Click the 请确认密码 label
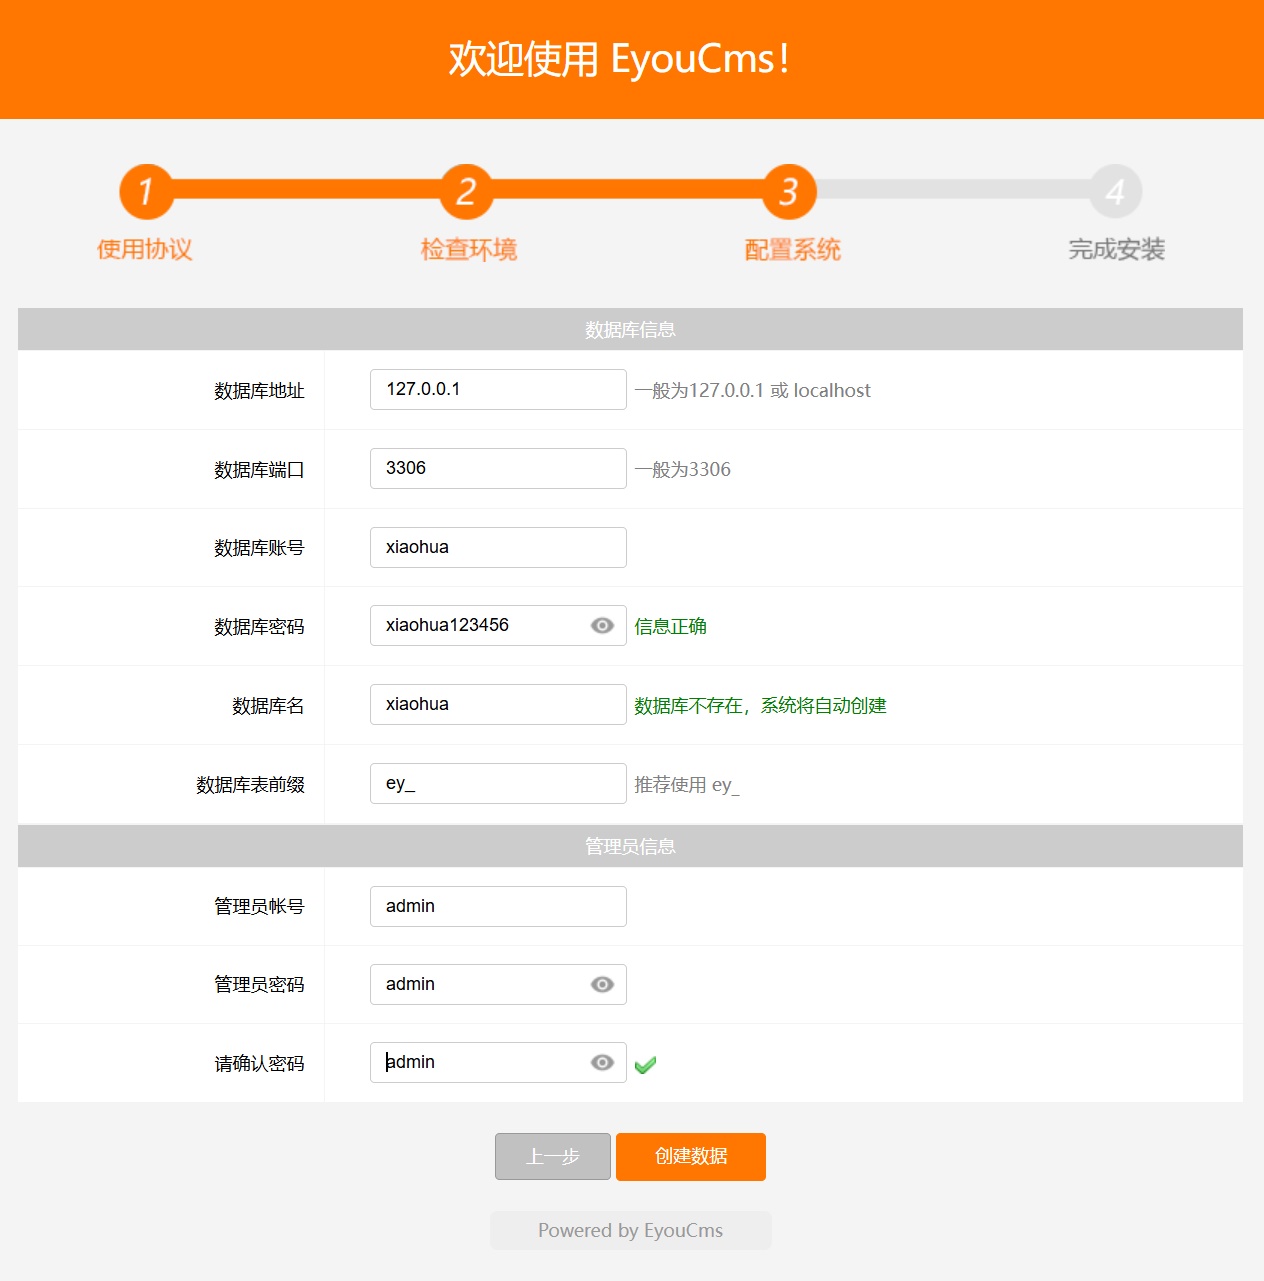 259,1064
